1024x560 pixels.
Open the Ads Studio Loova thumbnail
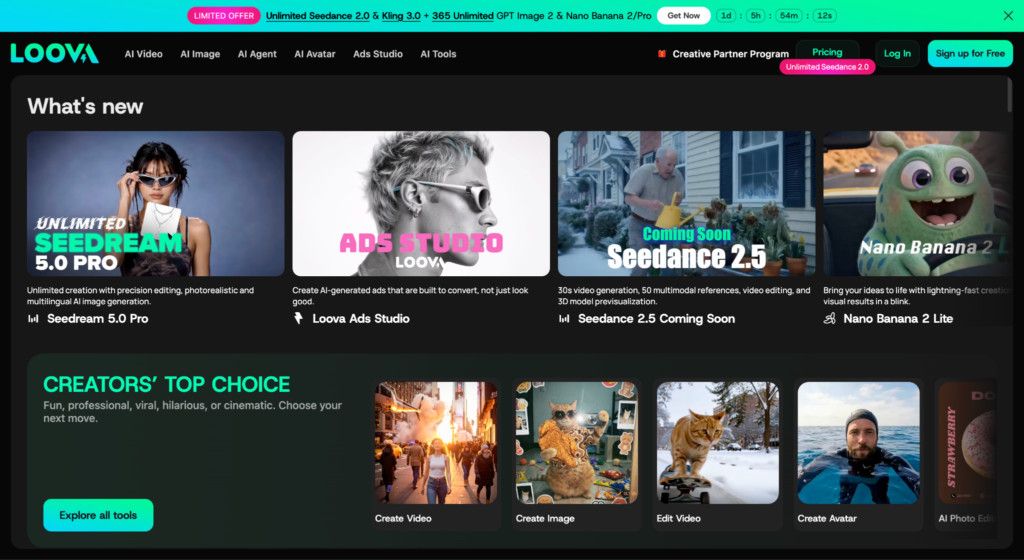[421, 204]
